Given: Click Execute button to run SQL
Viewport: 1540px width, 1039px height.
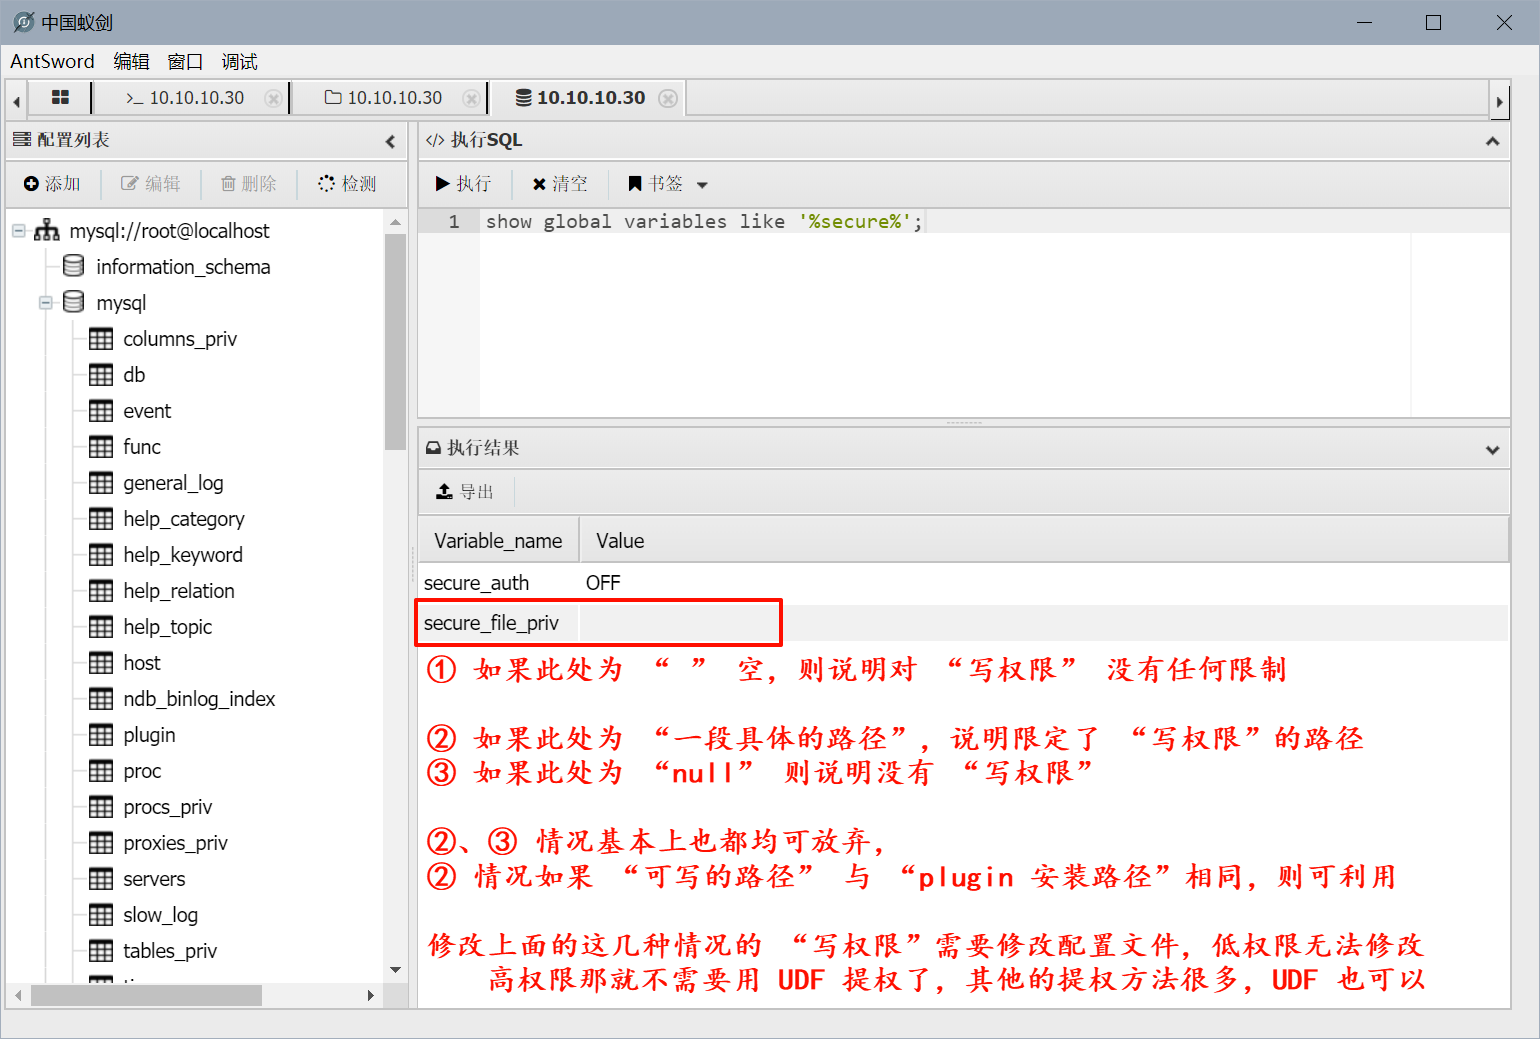Looking at the screenshot, I should coord(464,184).
